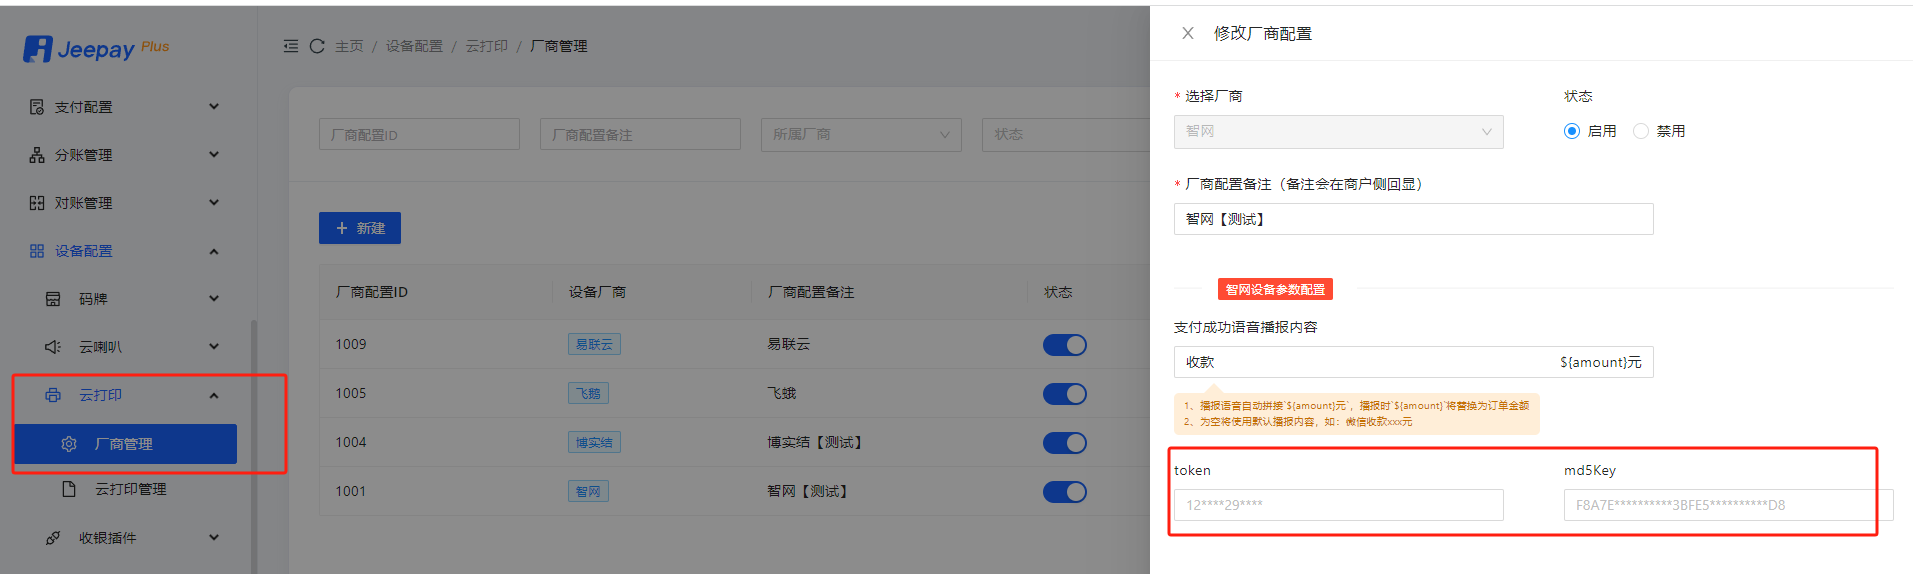The height and width of the screenshot is (574, 1913).
Task: Click the 对账管理 sidebar icon
Action: pyautogui.click(x=37, y=203)
